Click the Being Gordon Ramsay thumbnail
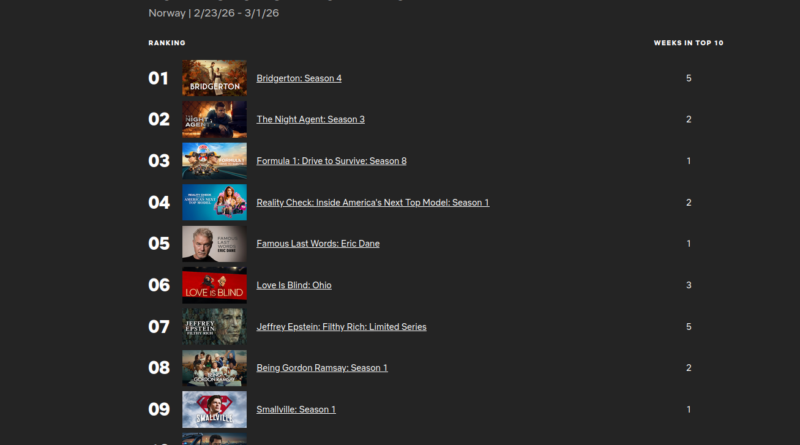This screenshot has height=445, width=800. click(x=214, y=368)
